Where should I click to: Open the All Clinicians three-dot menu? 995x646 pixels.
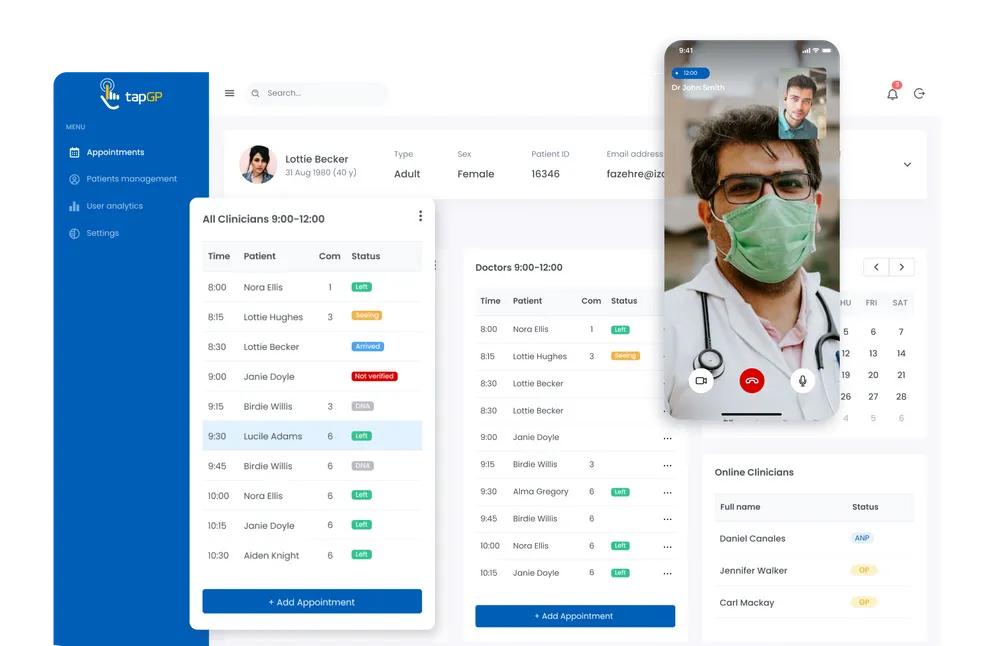click(420, 216)
